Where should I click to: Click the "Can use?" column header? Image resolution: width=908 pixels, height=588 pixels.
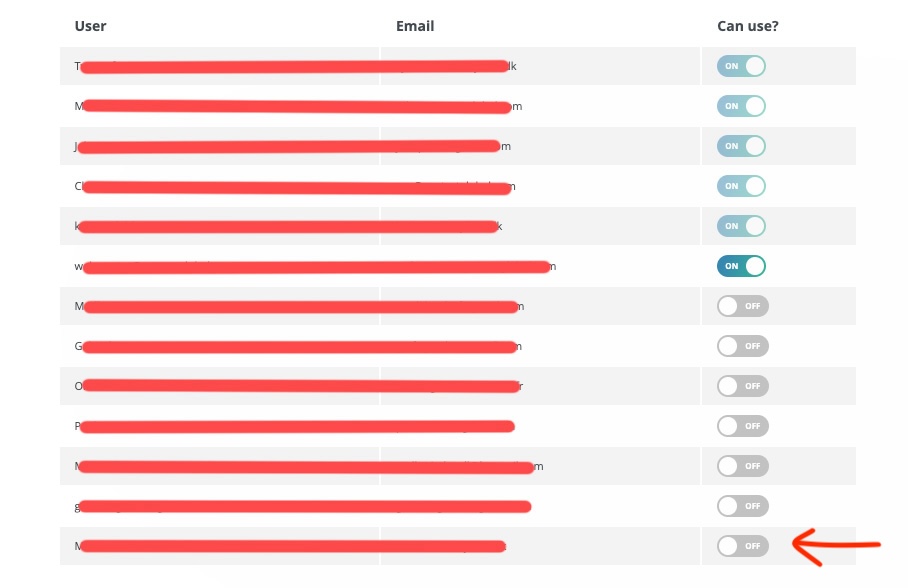pos(748,26)
